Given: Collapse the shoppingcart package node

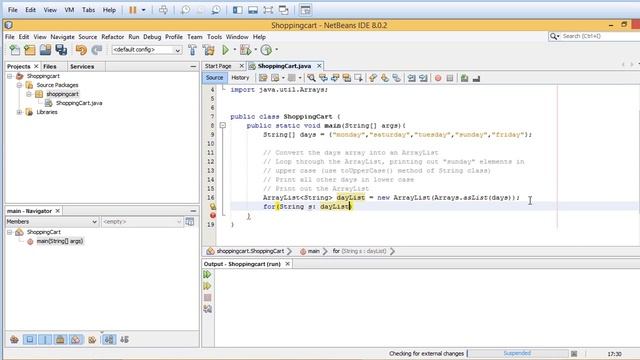Looking at the screenshot, I should click(29, 94).
